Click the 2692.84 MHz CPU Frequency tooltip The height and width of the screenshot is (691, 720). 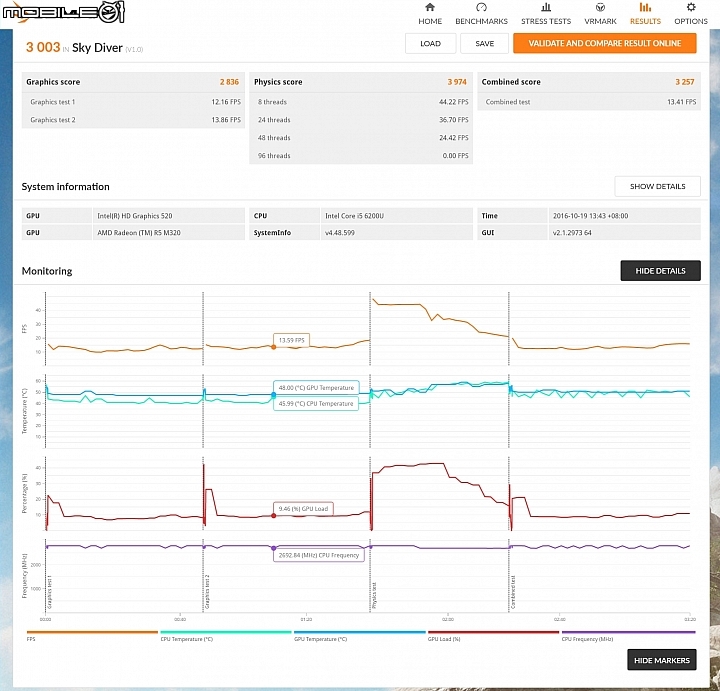(x=319, y=555)
